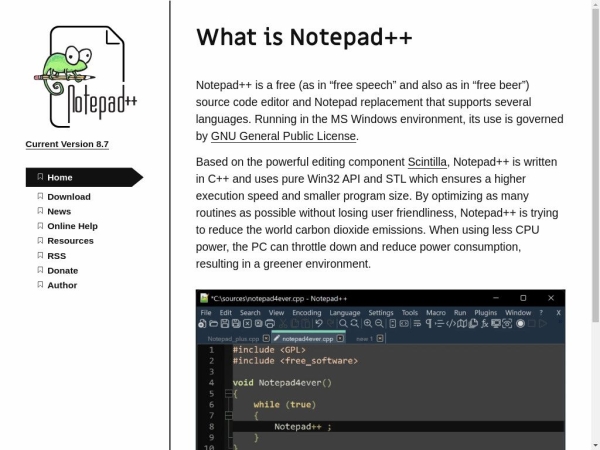Screen dimensions: 600x450
Task: Click the Zoom Out icon in Notepad++ screenshot
Action: pos(379,323)
